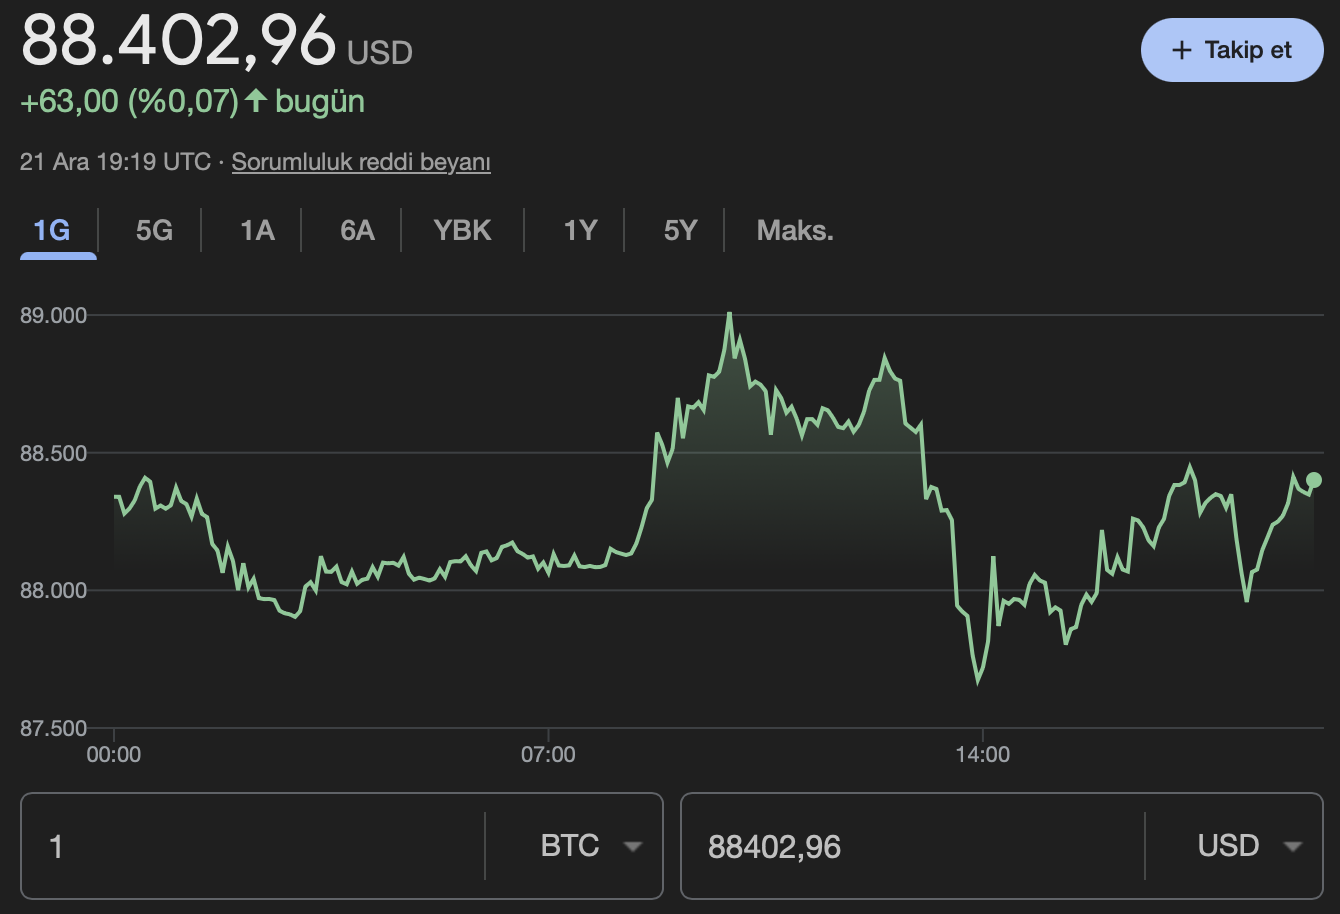1340x914 pixels.
Task: Open the Maks. chart range tab
Action: pos(793,230)
